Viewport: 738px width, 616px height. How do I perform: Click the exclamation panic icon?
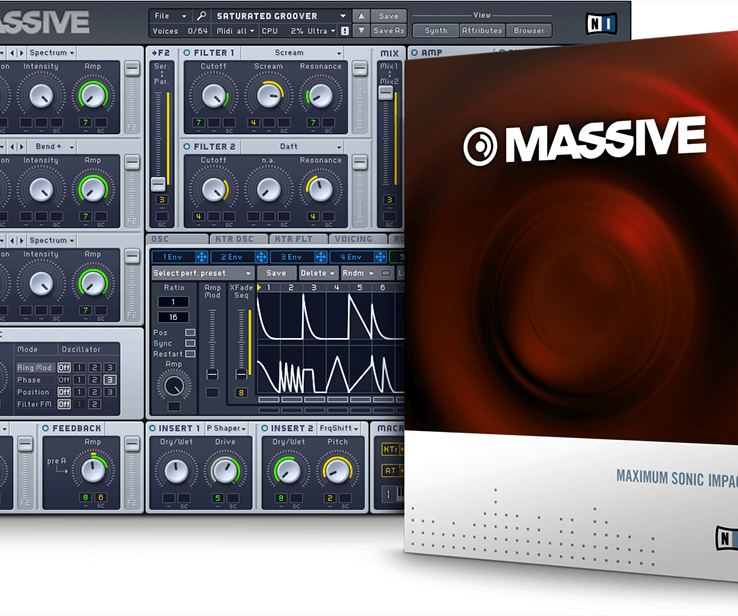tap(345, 31)
